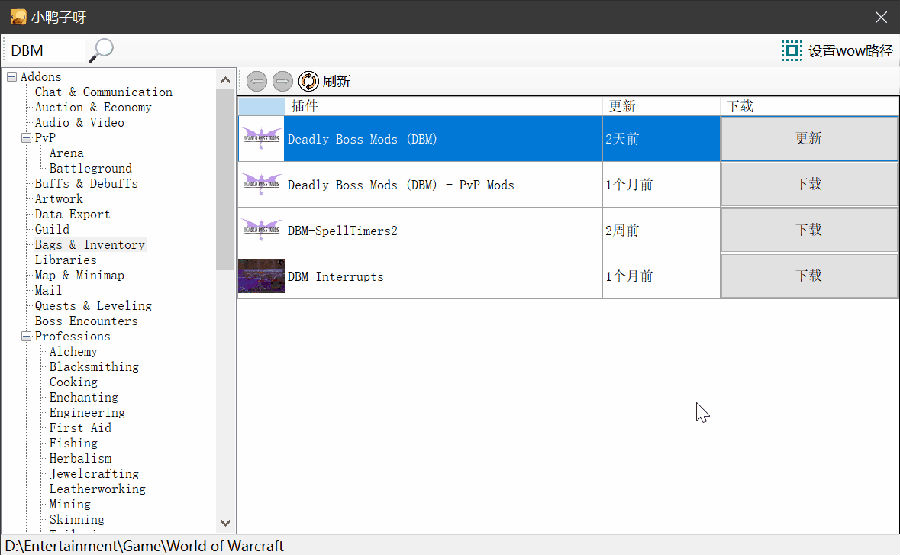The image size is (900, 555).
Task: Select Quests & Leveling category
Action: [x=93, y=306]
